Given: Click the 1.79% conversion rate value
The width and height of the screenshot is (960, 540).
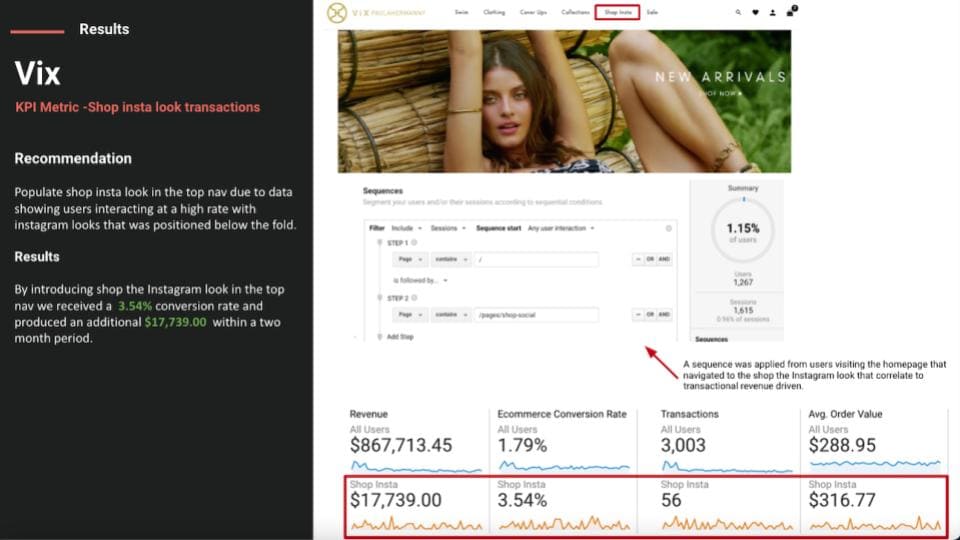Looking at the screenshot, I should click(522, 445).
